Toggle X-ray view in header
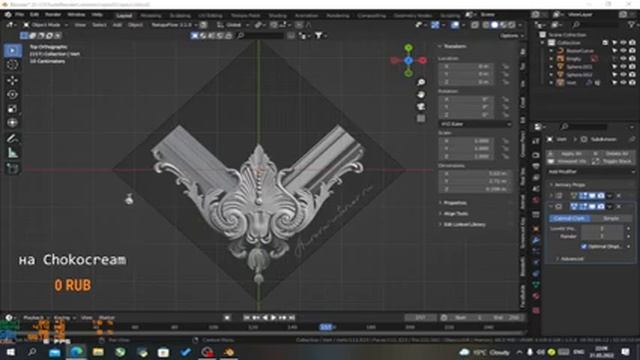640x360 pixels. pos(475,25)
